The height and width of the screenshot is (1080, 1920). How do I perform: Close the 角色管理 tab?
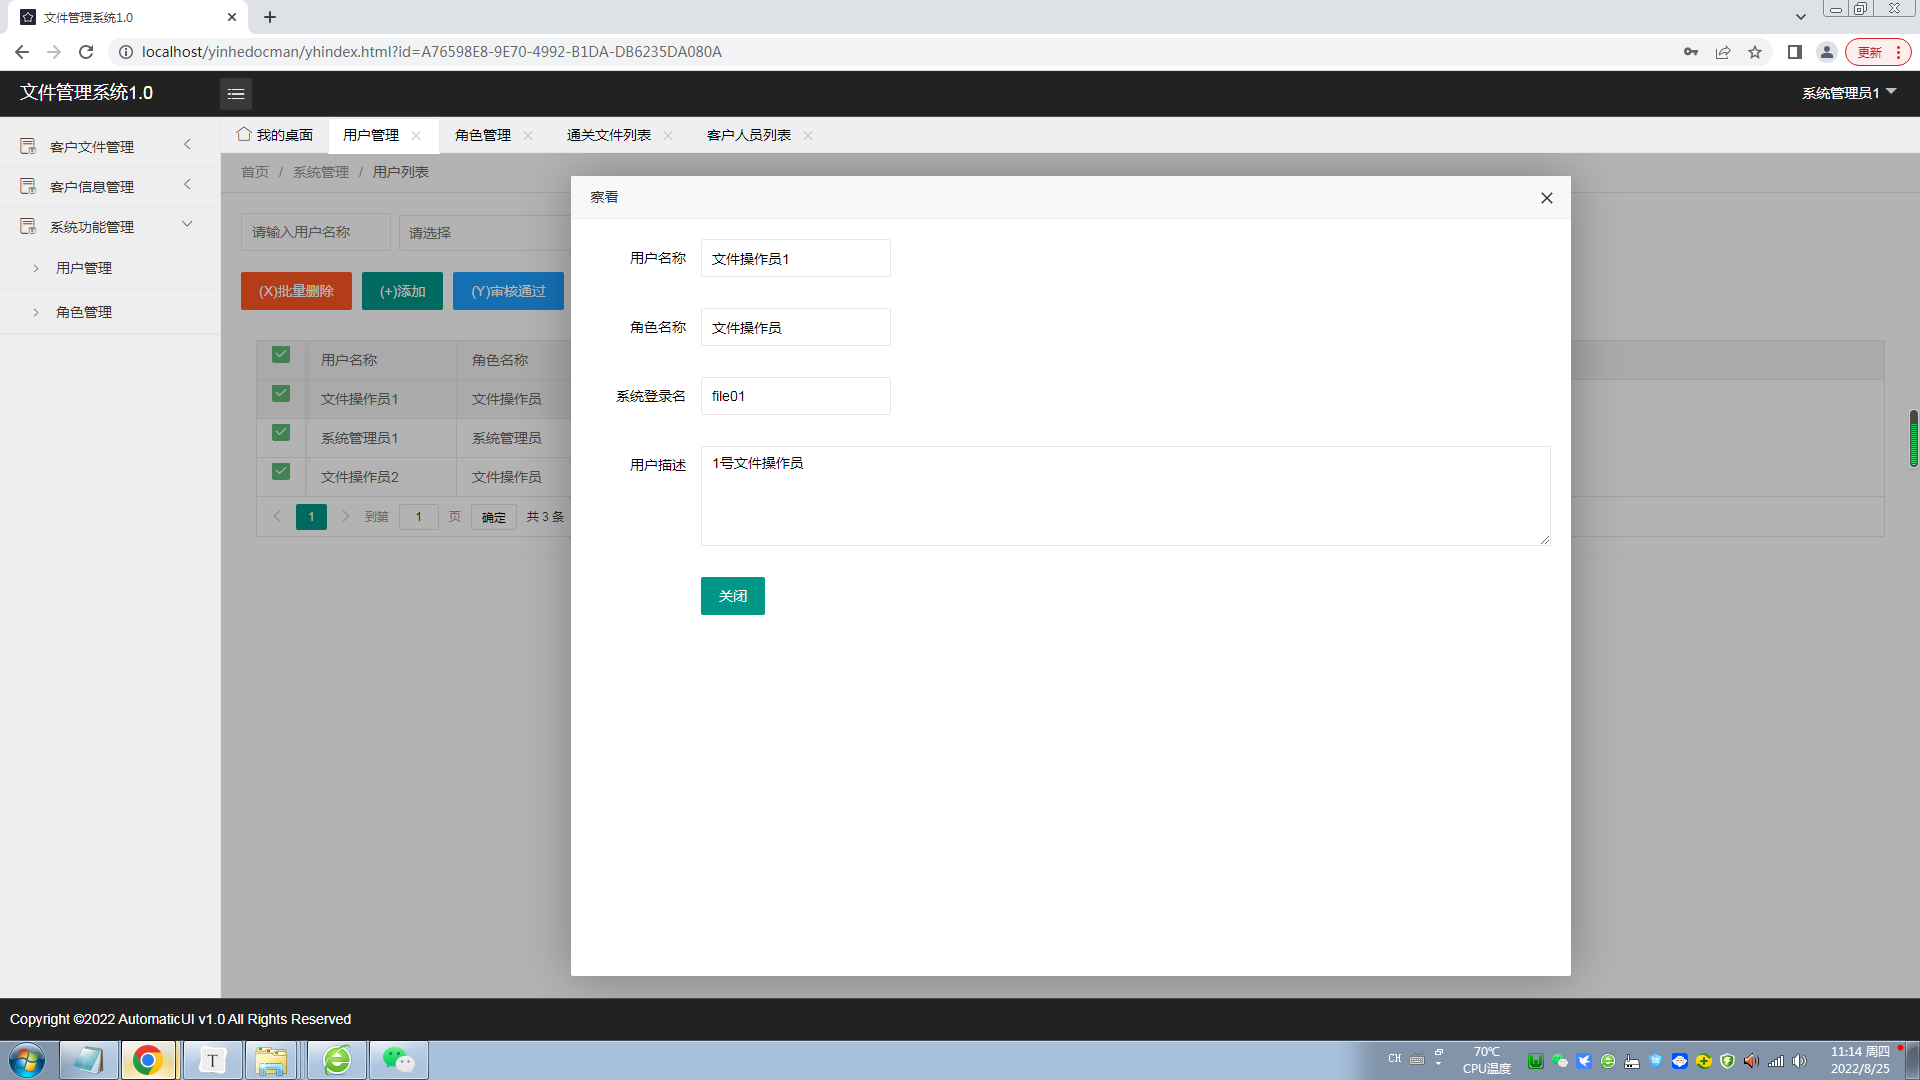(x=528, y=135)
